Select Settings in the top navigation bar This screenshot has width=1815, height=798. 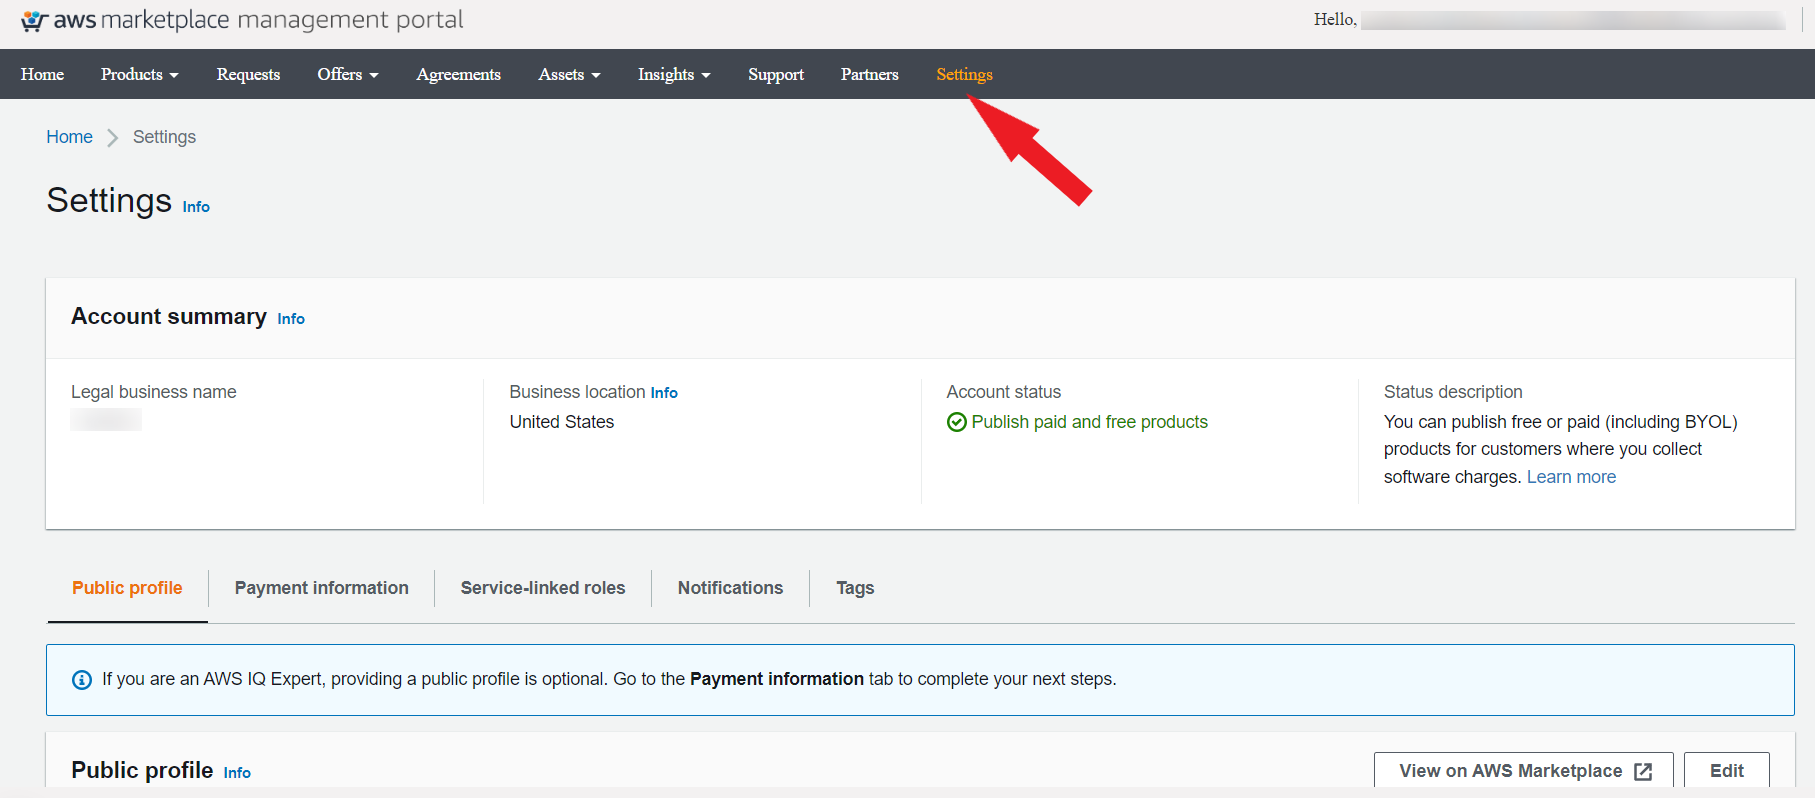964,74
